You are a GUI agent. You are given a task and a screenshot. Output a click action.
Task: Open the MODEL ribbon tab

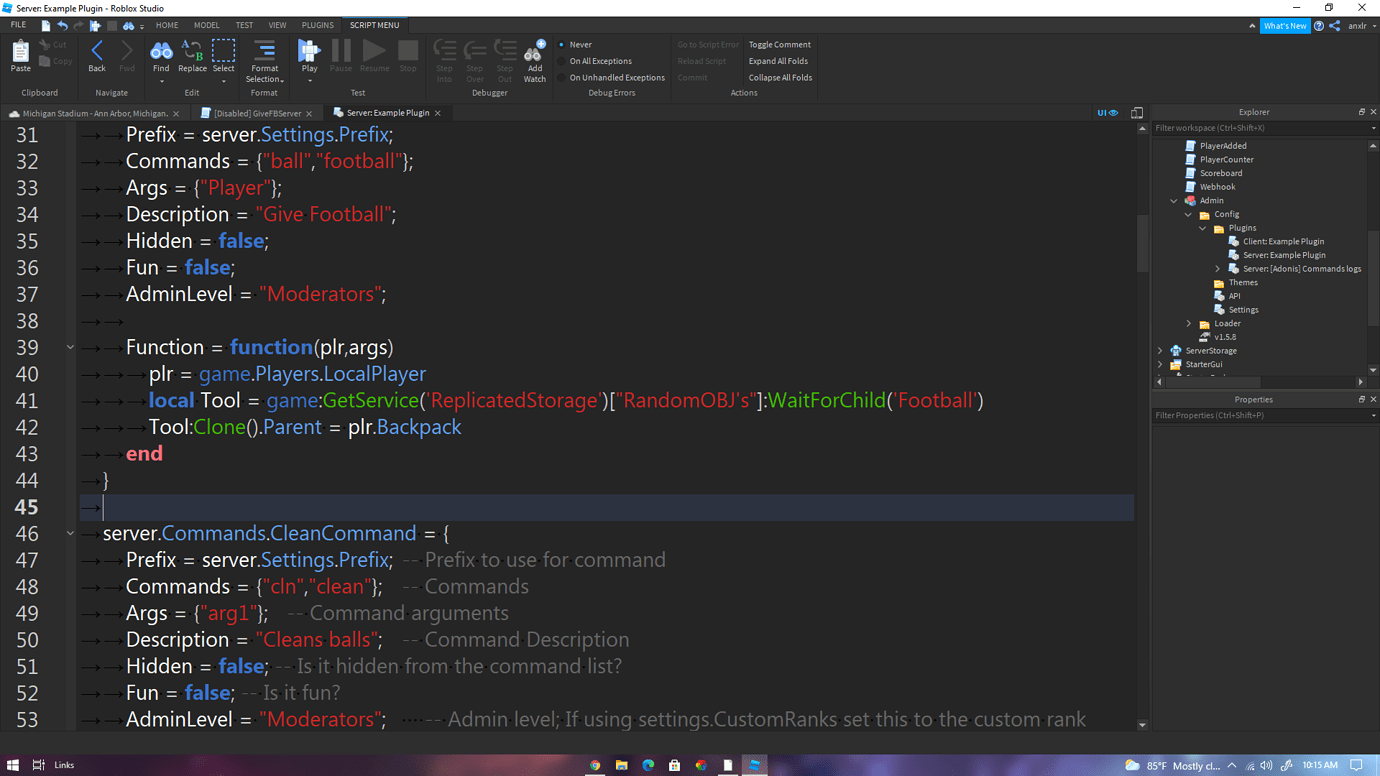click(207, 25)
